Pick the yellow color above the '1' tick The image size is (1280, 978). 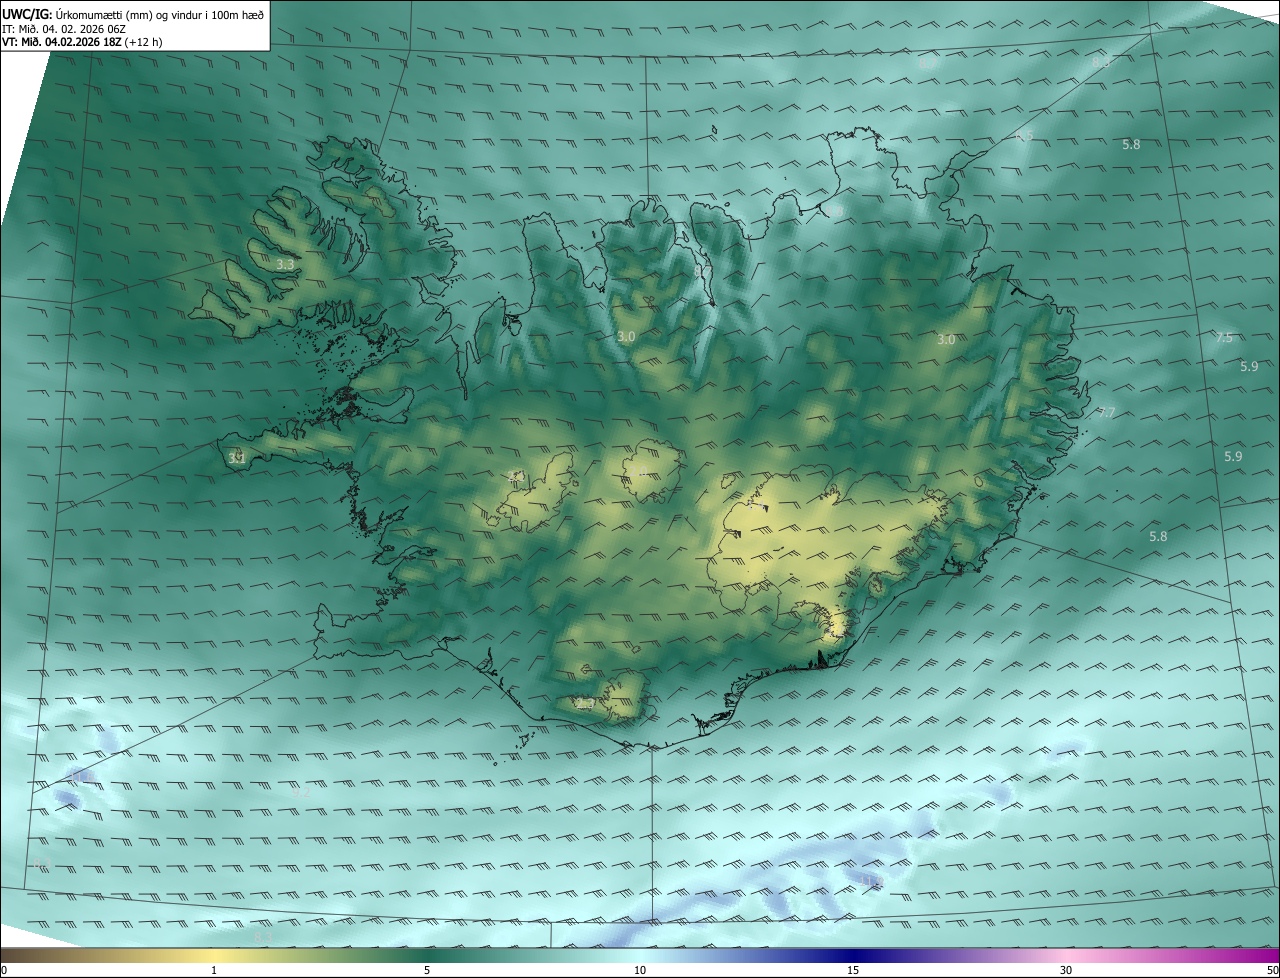coord(214,955)
